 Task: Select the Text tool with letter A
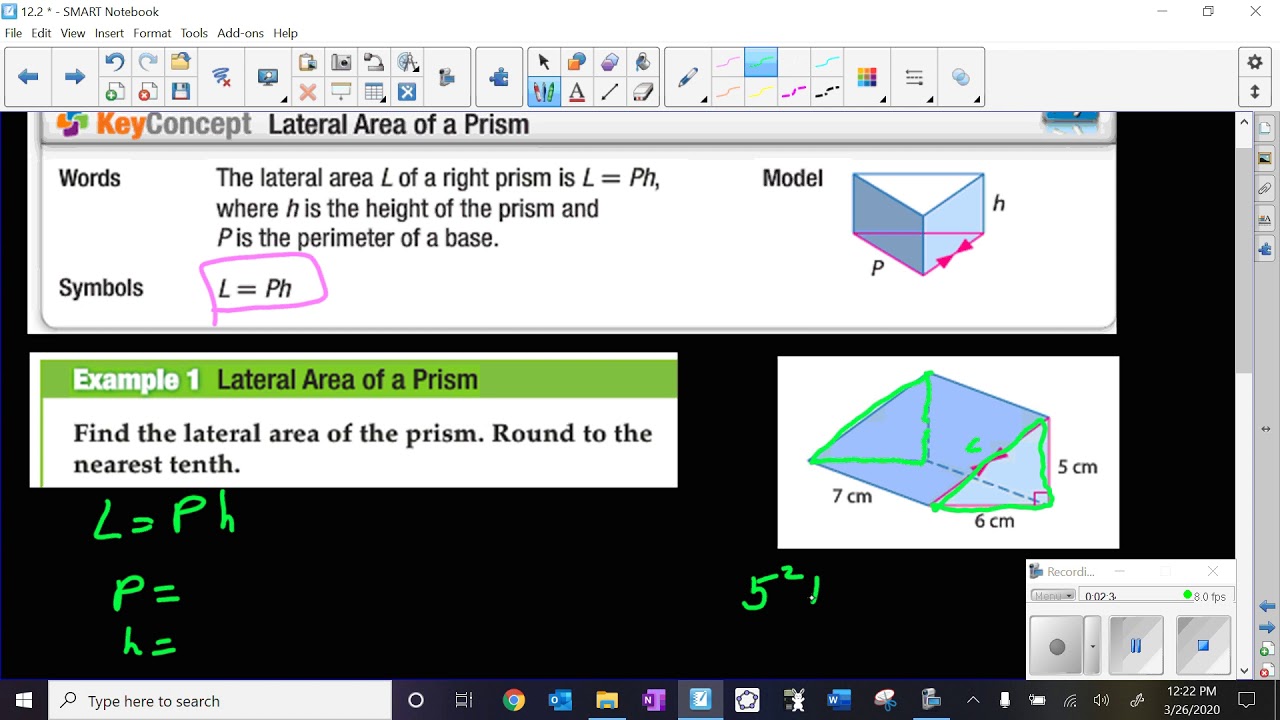click(577, 92)
